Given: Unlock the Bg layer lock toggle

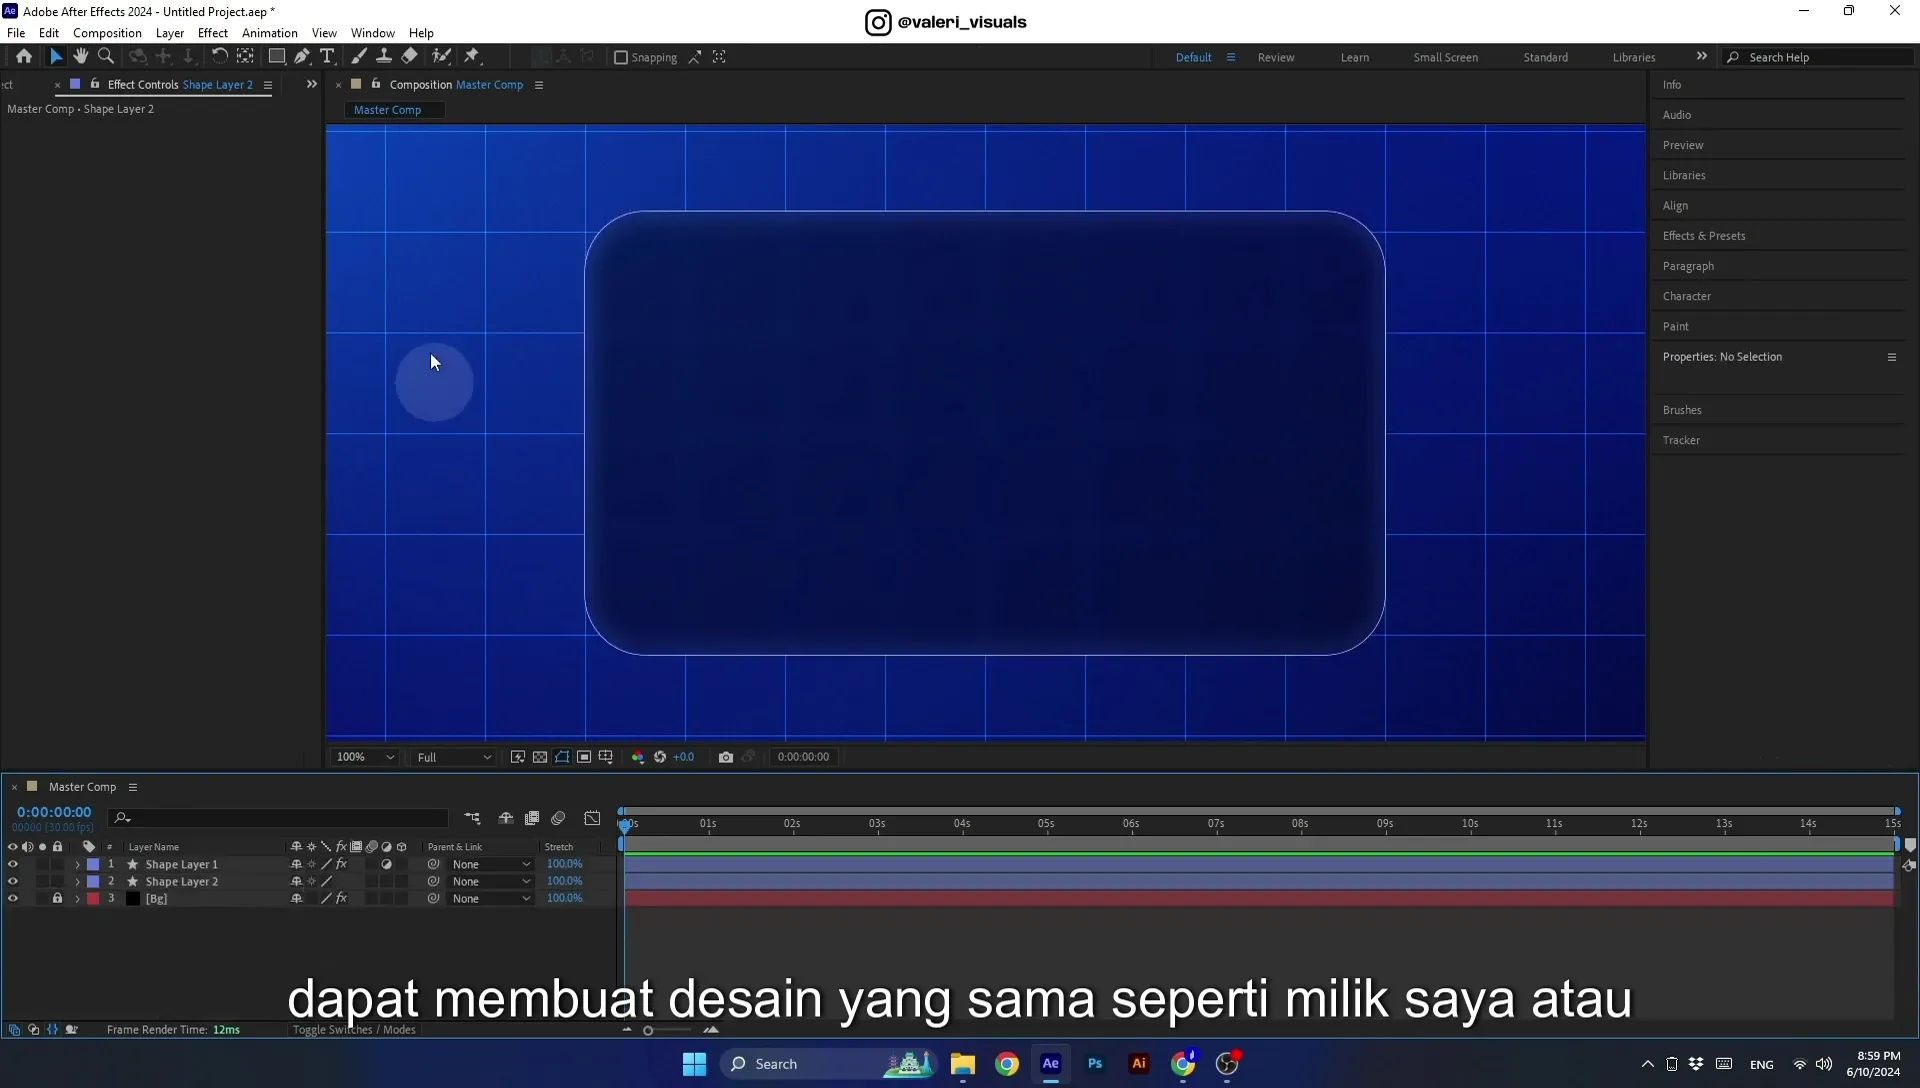Looking at the screenshot, I should (x=57, y=899).
